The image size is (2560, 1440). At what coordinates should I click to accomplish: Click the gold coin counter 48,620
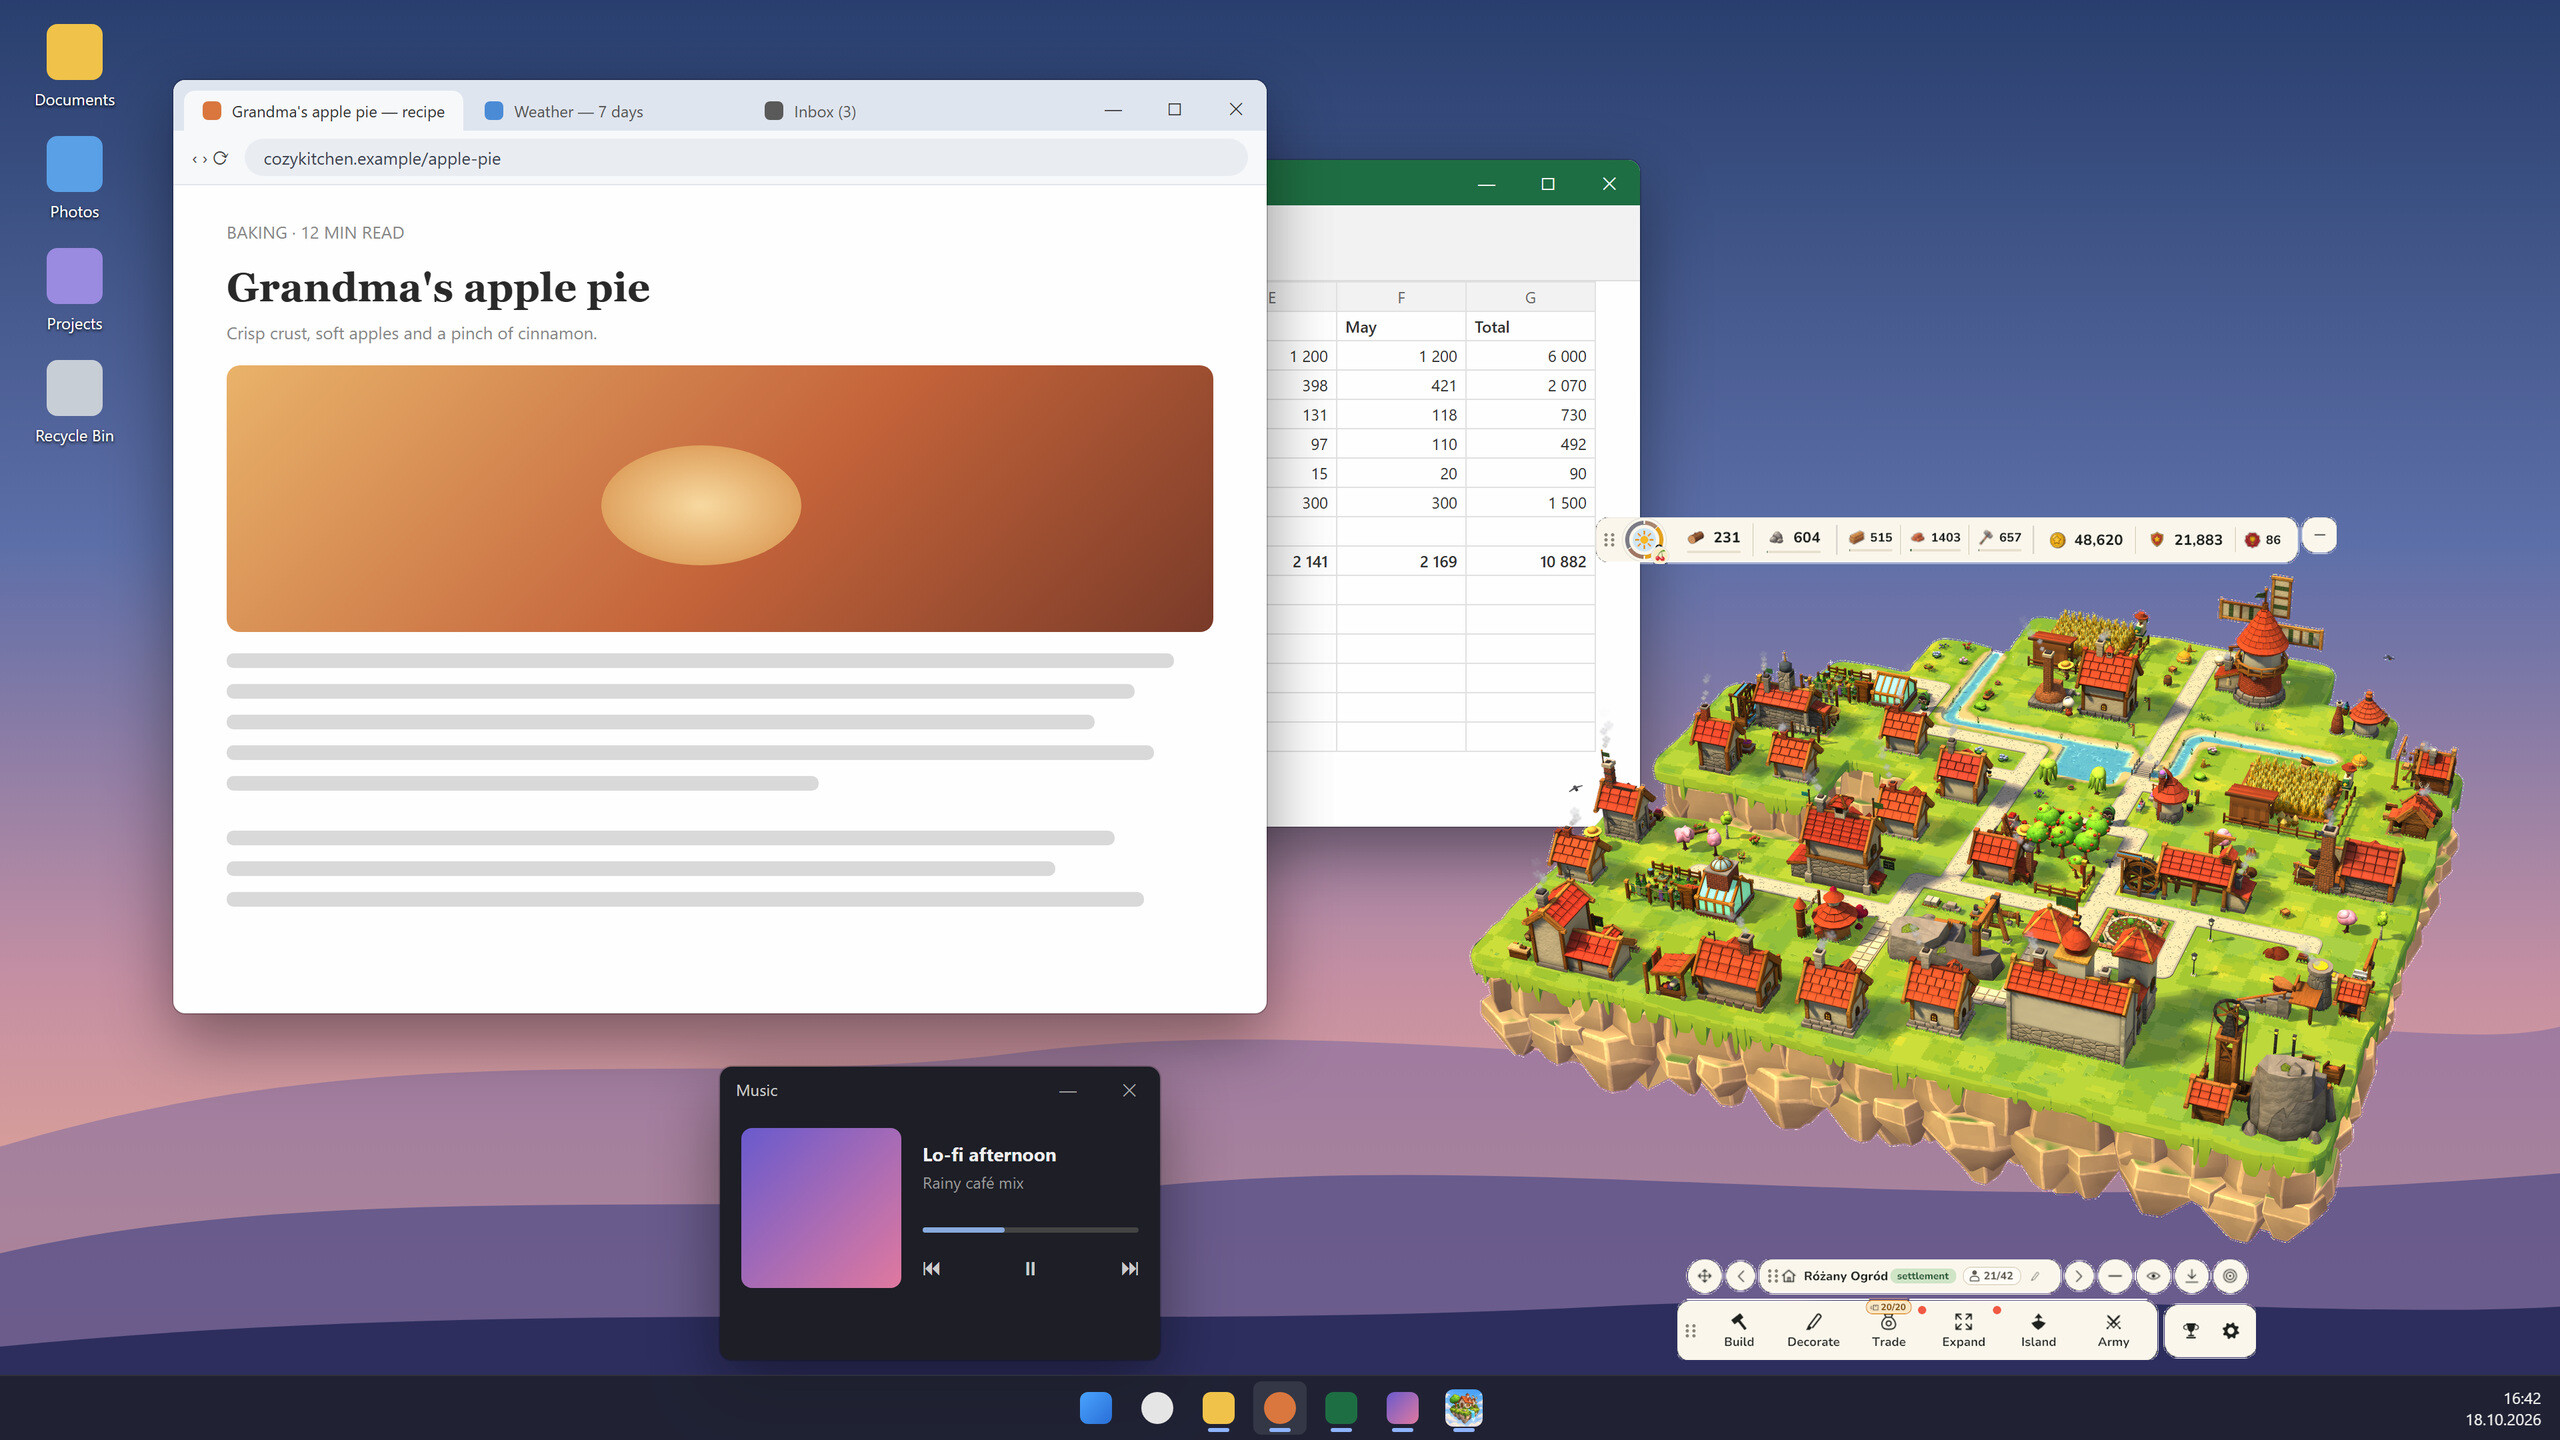[x=2086, y=539]
